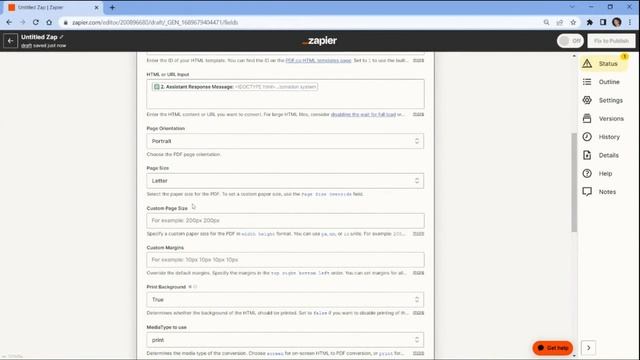Go to browser home page
640x360 pixels.
(x=49, y=22)
